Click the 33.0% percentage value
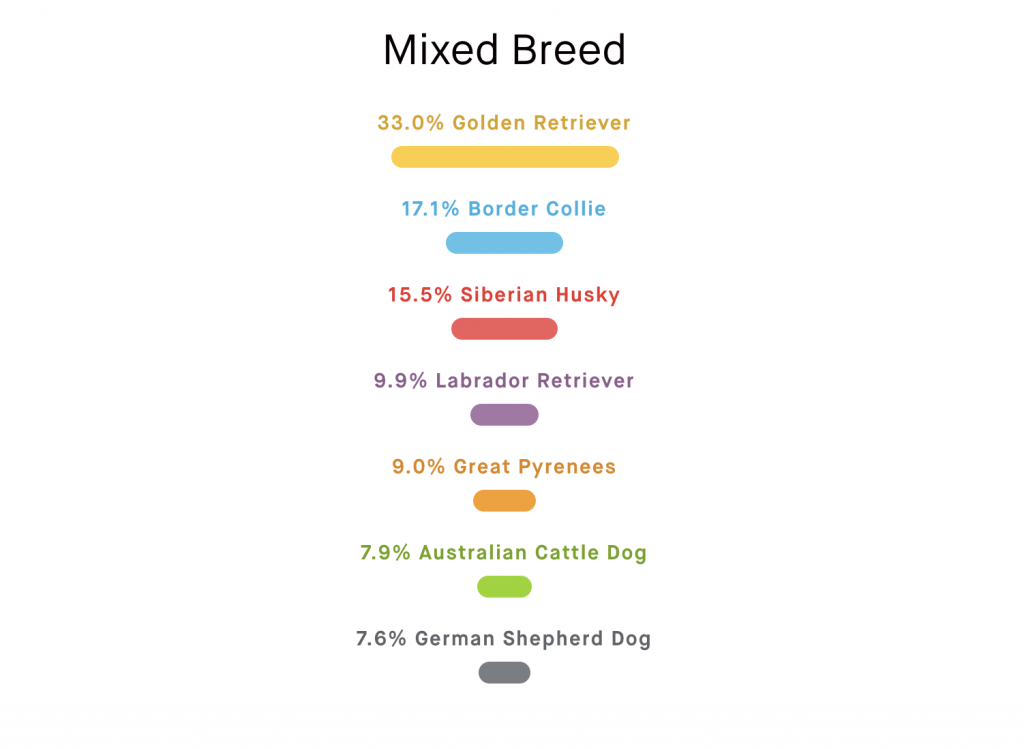This screenshot has height=749, width=1024. click(410, 123)
